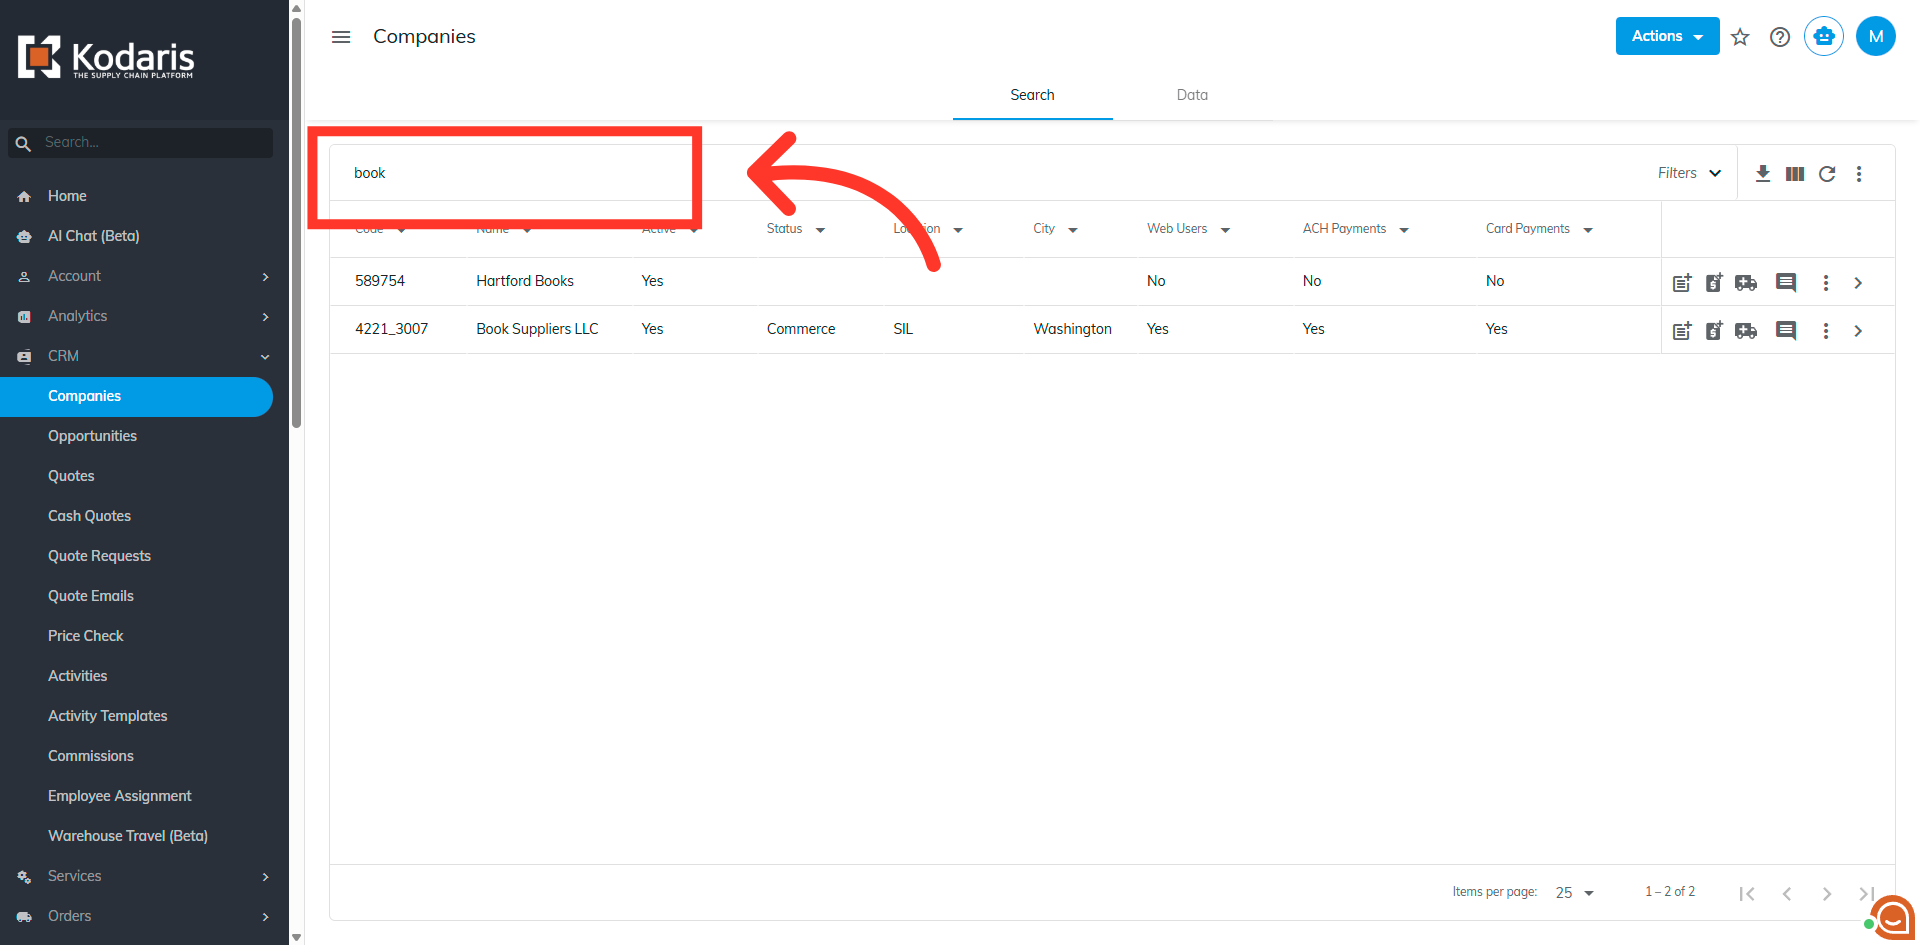1920x945 pixels.
Task: Open more options for Hartford Books row
Action: (1826, 283)
